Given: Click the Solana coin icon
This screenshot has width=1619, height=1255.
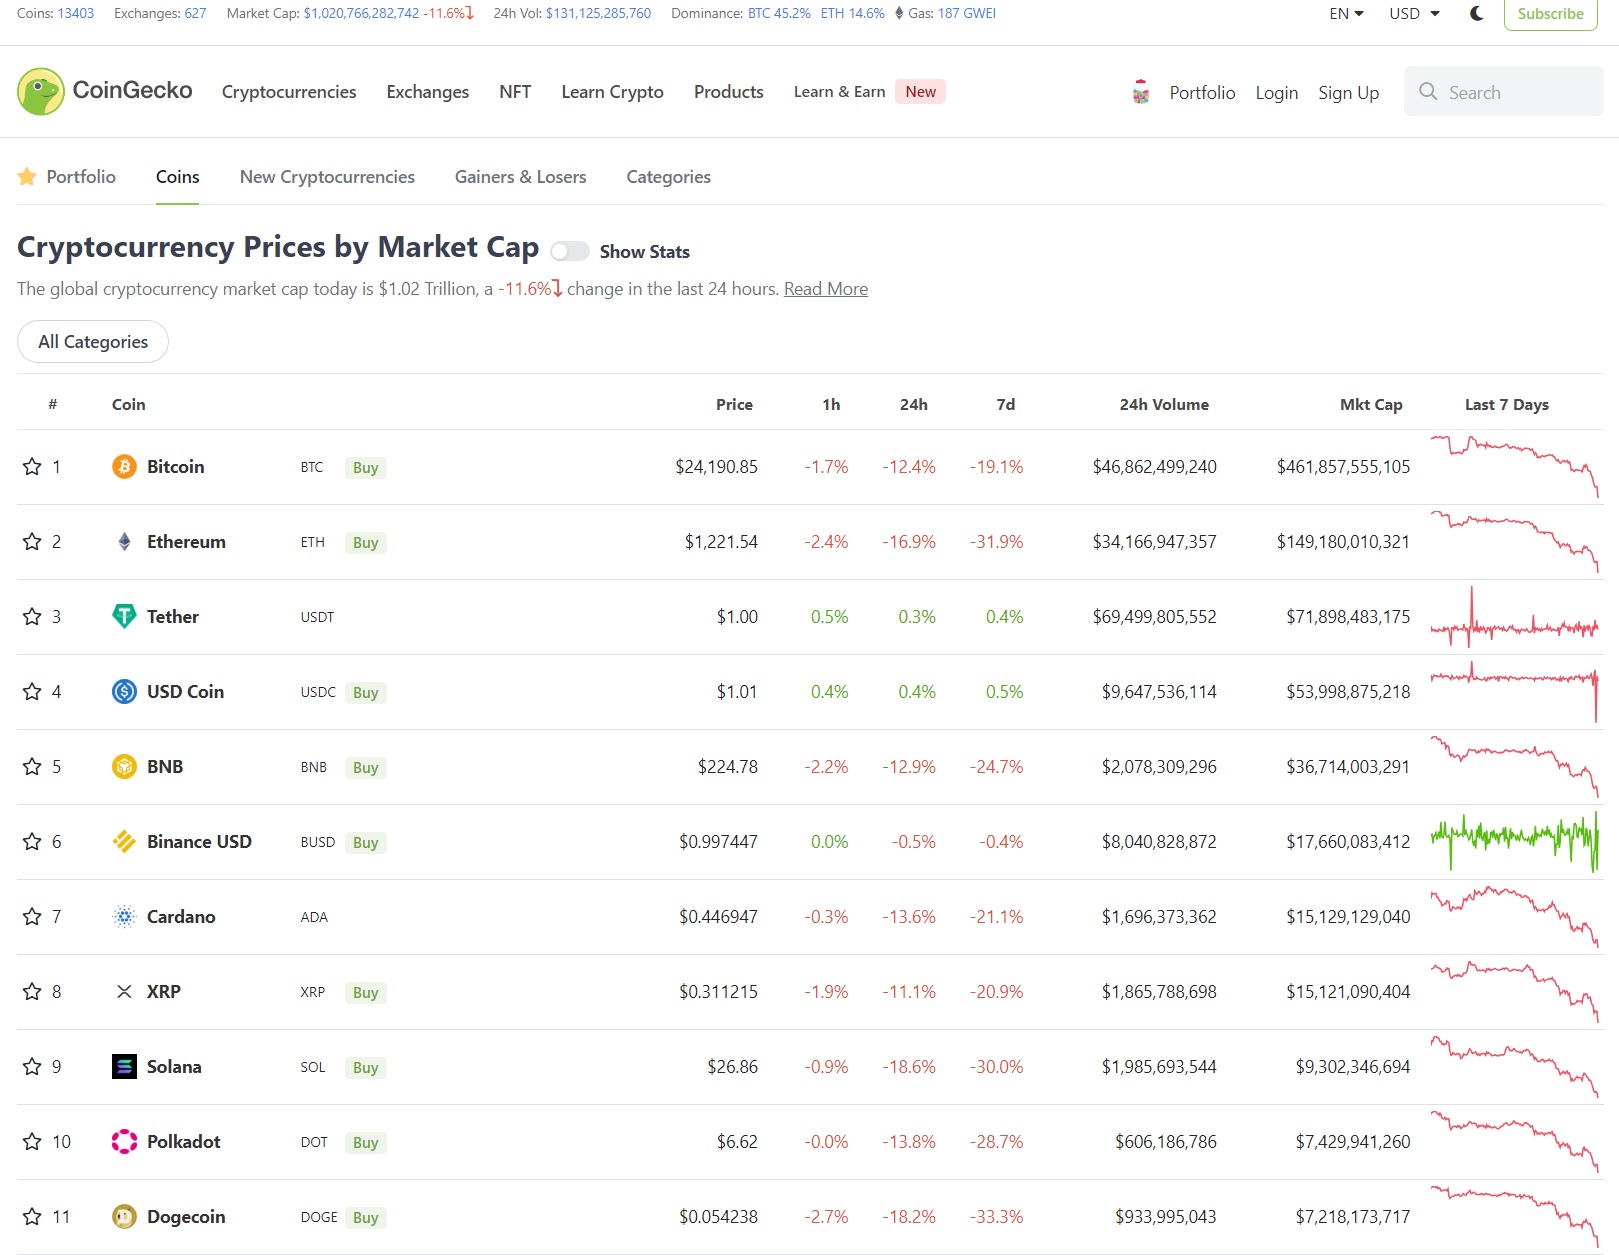Looking at the screenshot, I should pyautogui.click(x=124, y=1067).
